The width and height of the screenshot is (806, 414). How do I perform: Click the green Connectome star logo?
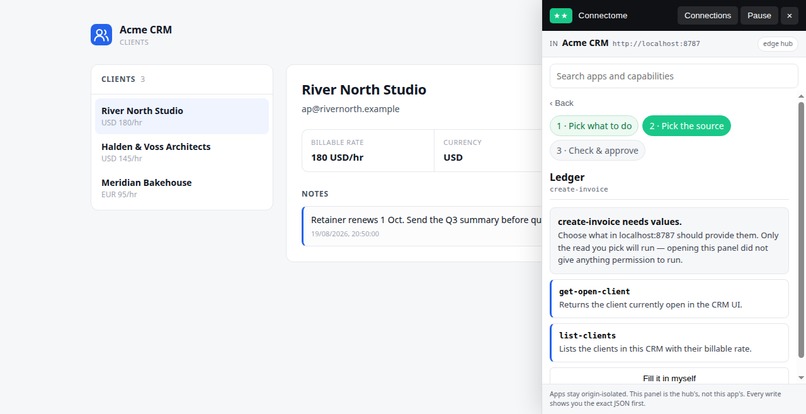(x=561, y=15)
